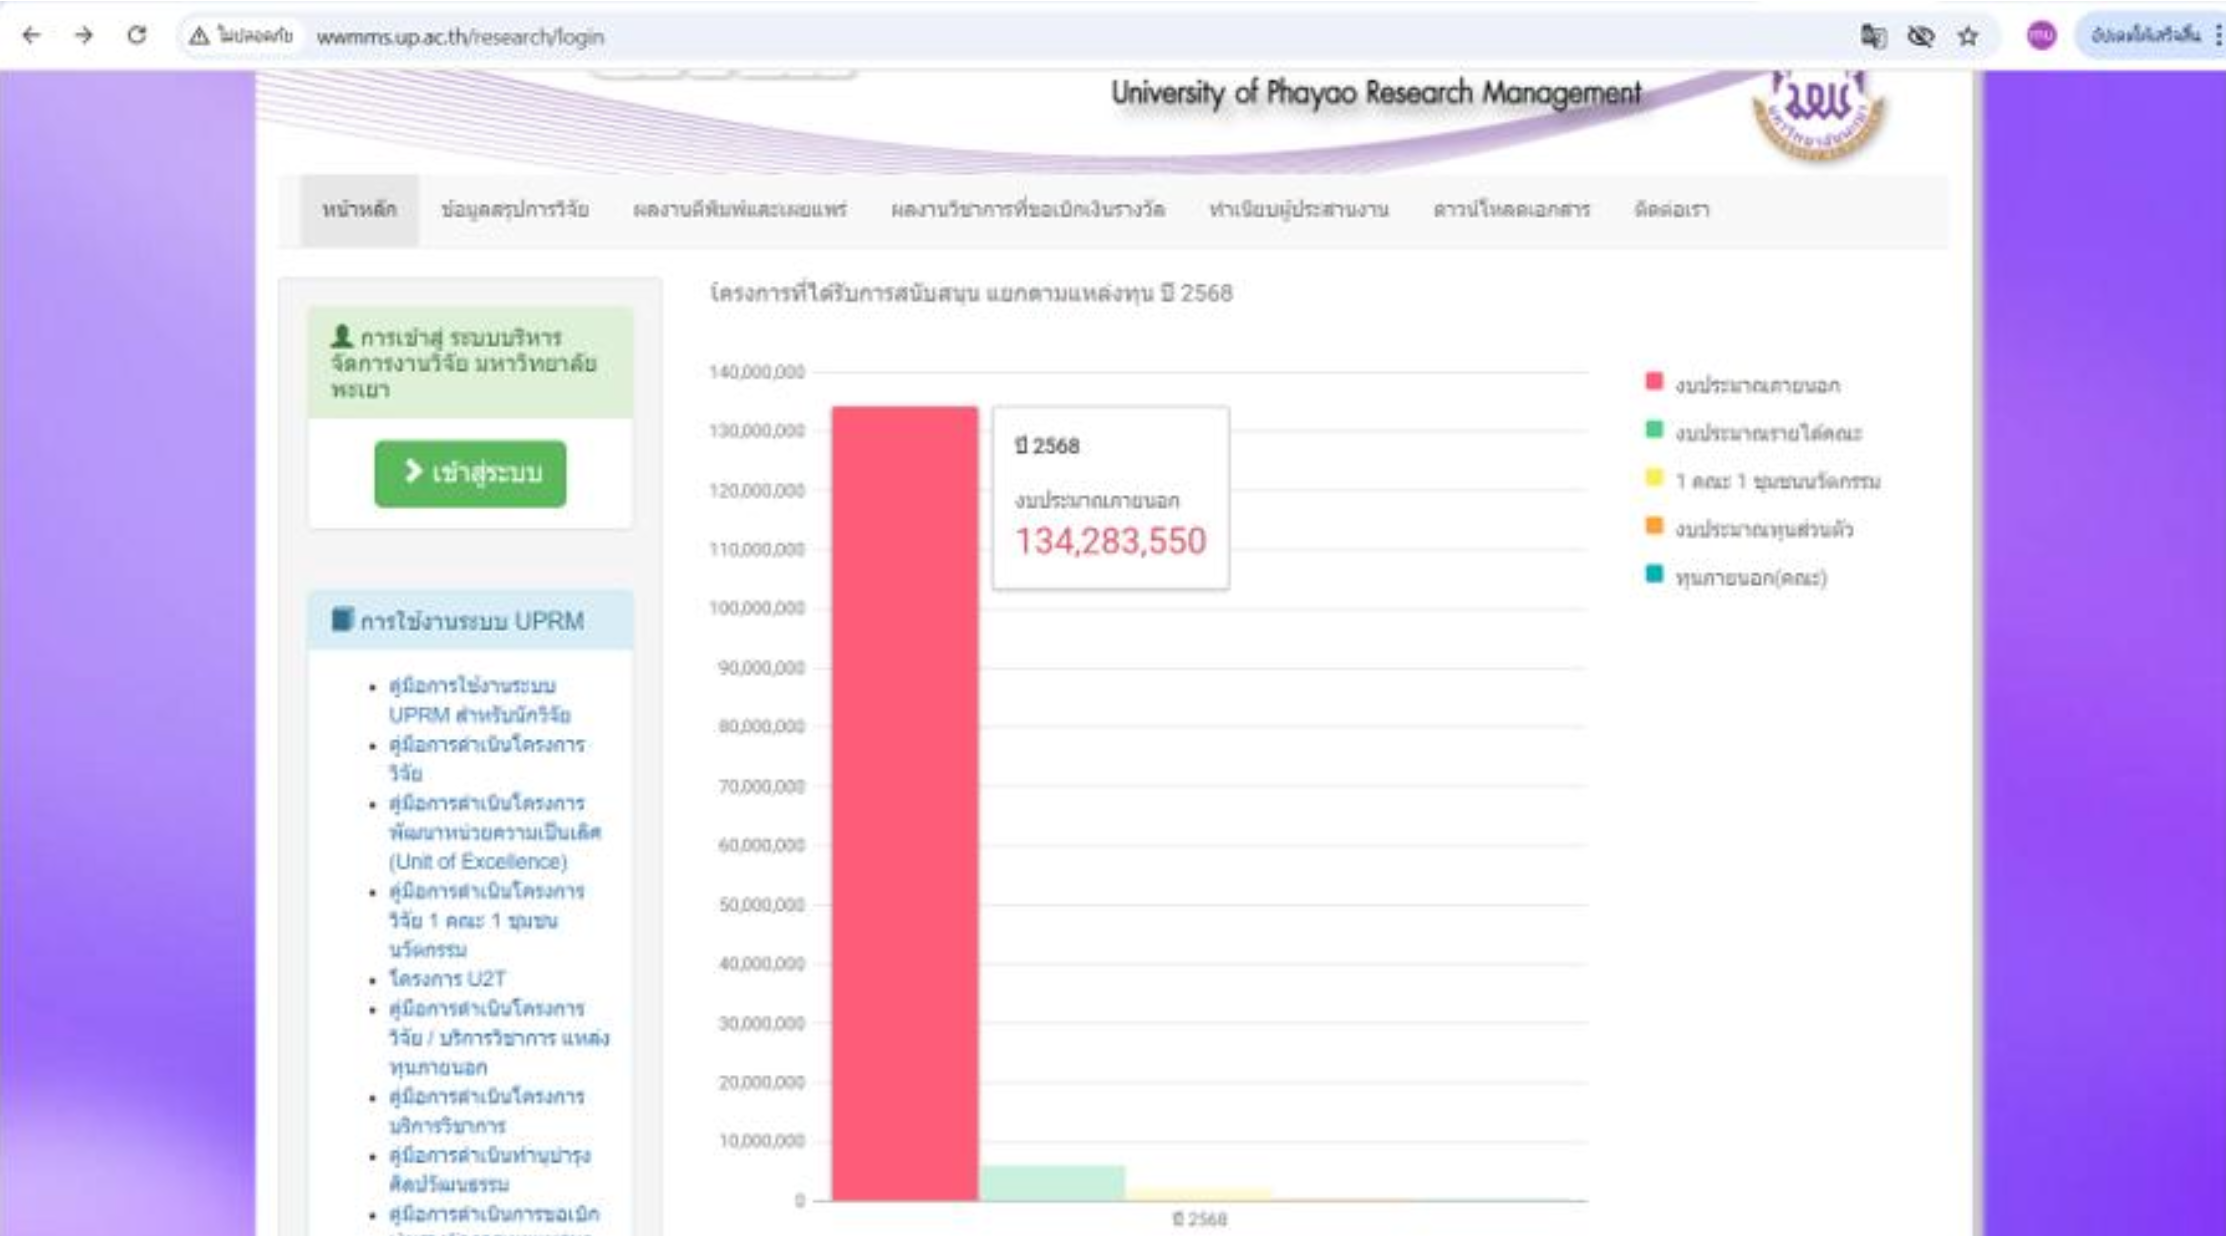Go forward in browser history

[x=84, y=36]
